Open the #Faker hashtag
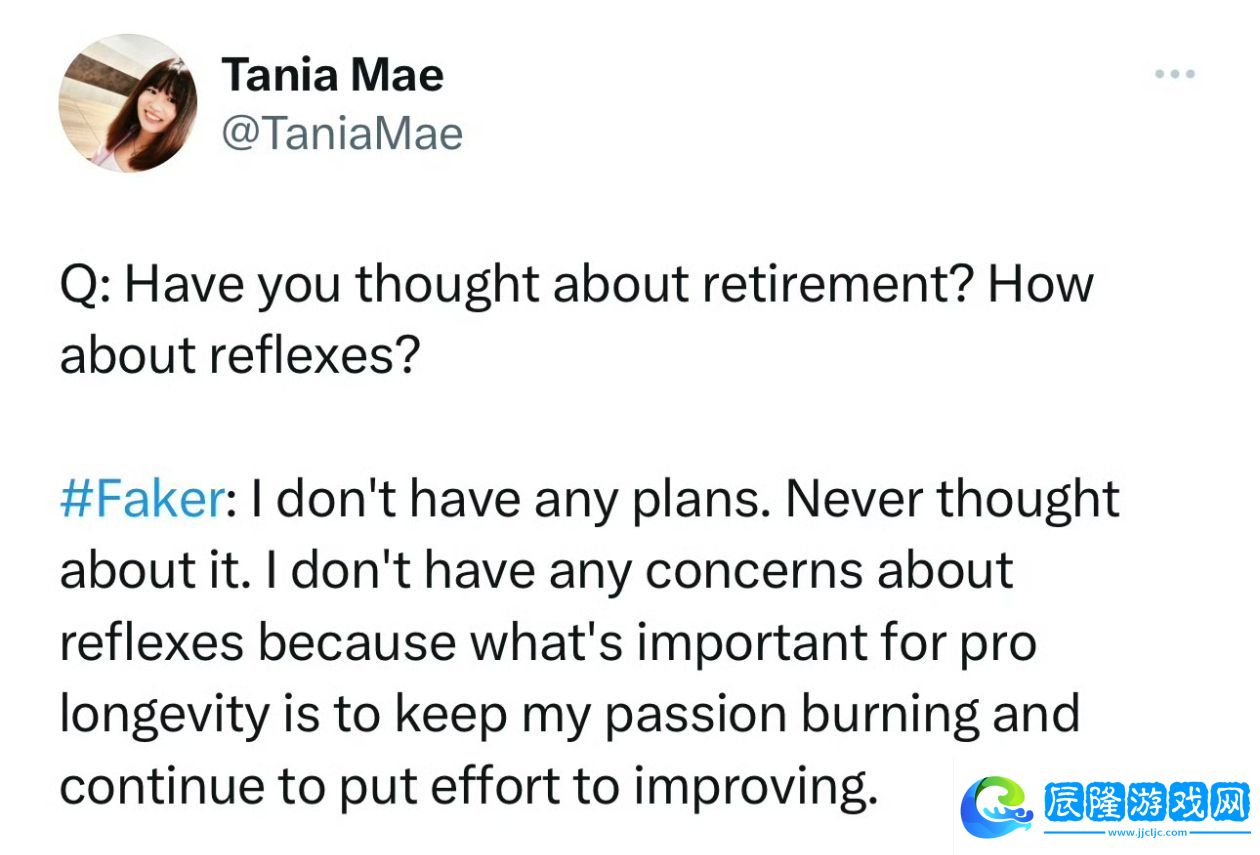1260x855 pixels. 143,499
